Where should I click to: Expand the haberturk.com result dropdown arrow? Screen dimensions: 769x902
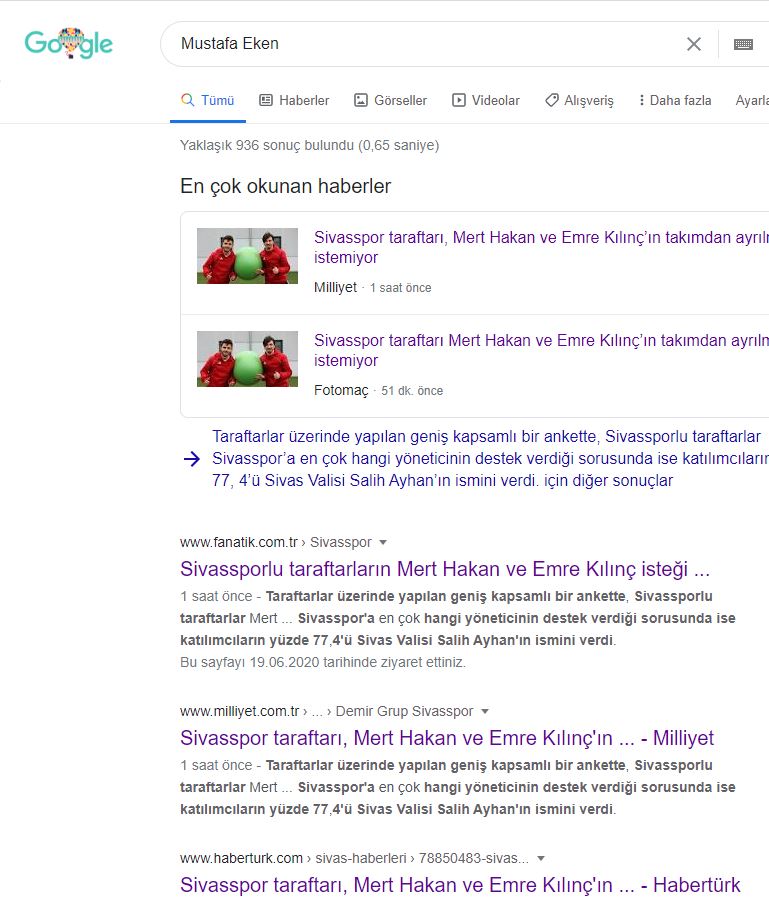tap(541, 858)
